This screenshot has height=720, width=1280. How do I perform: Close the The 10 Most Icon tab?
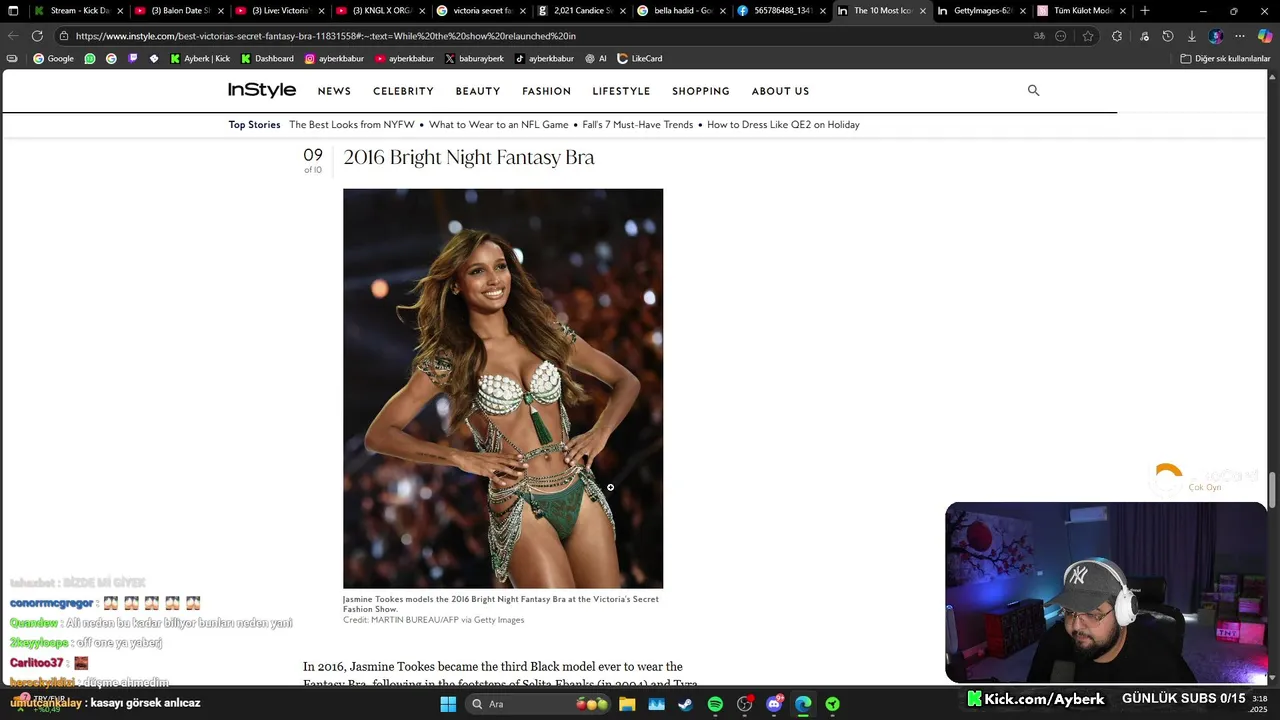[922, 11]
